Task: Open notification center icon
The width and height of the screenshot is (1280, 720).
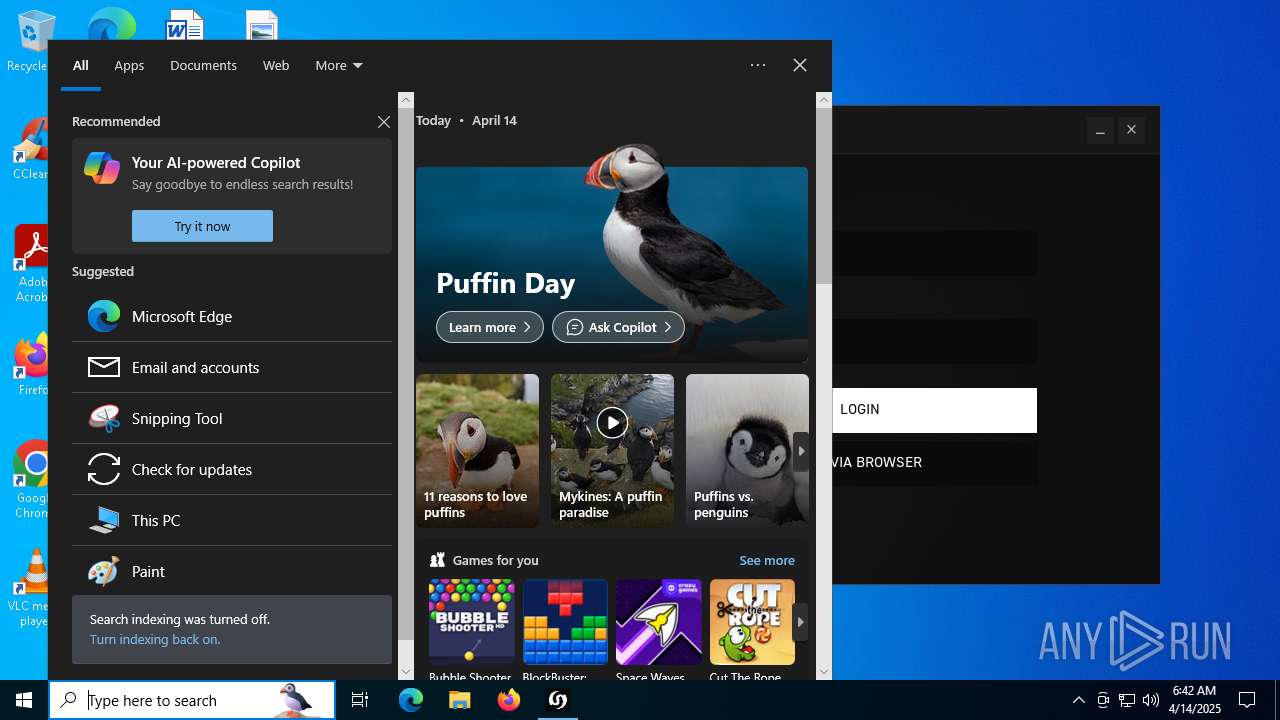Action: (x=1247, y=700)
